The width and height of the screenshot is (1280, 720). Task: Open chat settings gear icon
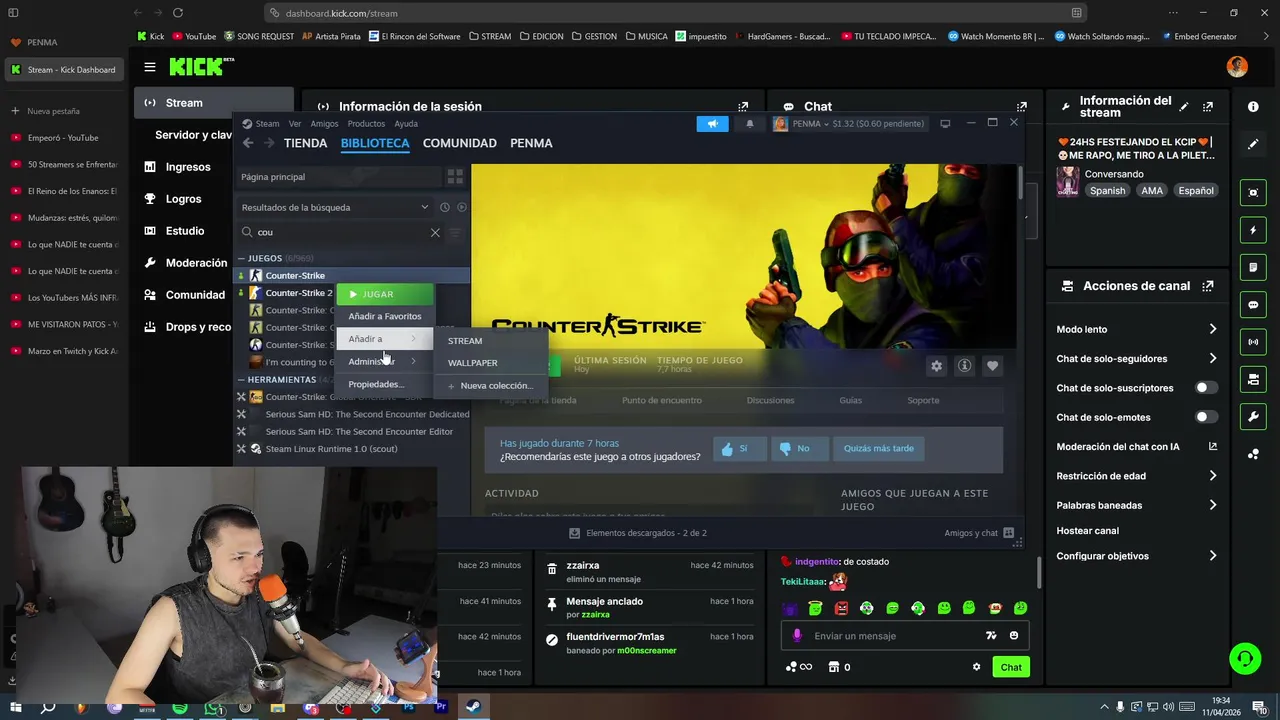click(976, 667)
